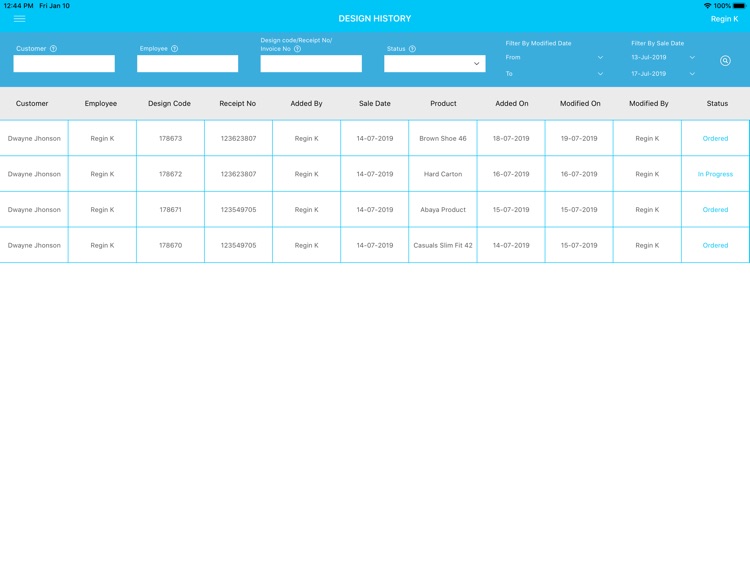Open Ordered status for design 178673
Screen dimensions: 750x562
(715, 138)
